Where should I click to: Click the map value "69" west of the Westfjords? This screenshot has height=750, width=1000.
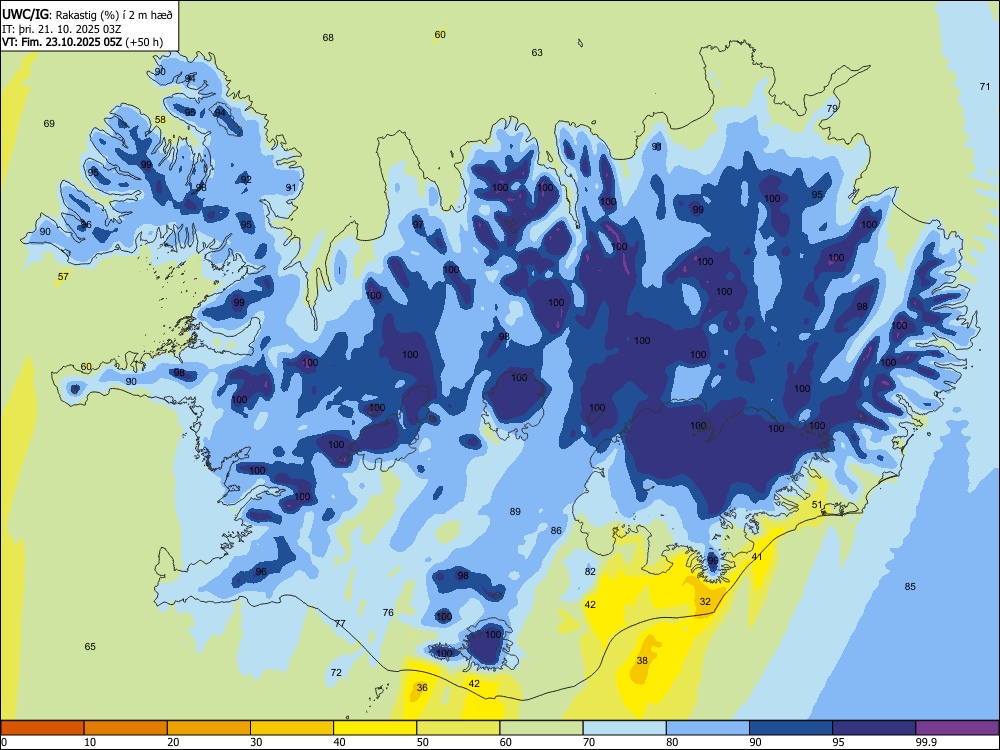point(49,123)
